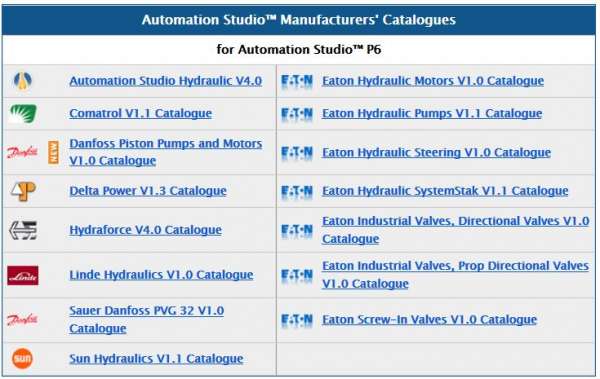This screenshot has width=600, height=379.
Task: Click the Eaton logo beside Hydraulic Motors
Action: pyautogui.click(x=297, y=81)
